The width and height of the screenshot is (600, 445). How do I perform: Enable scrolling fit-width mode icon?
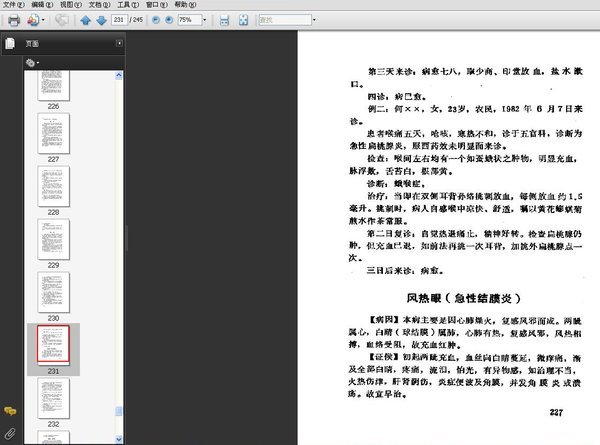[x=225, y=20]
